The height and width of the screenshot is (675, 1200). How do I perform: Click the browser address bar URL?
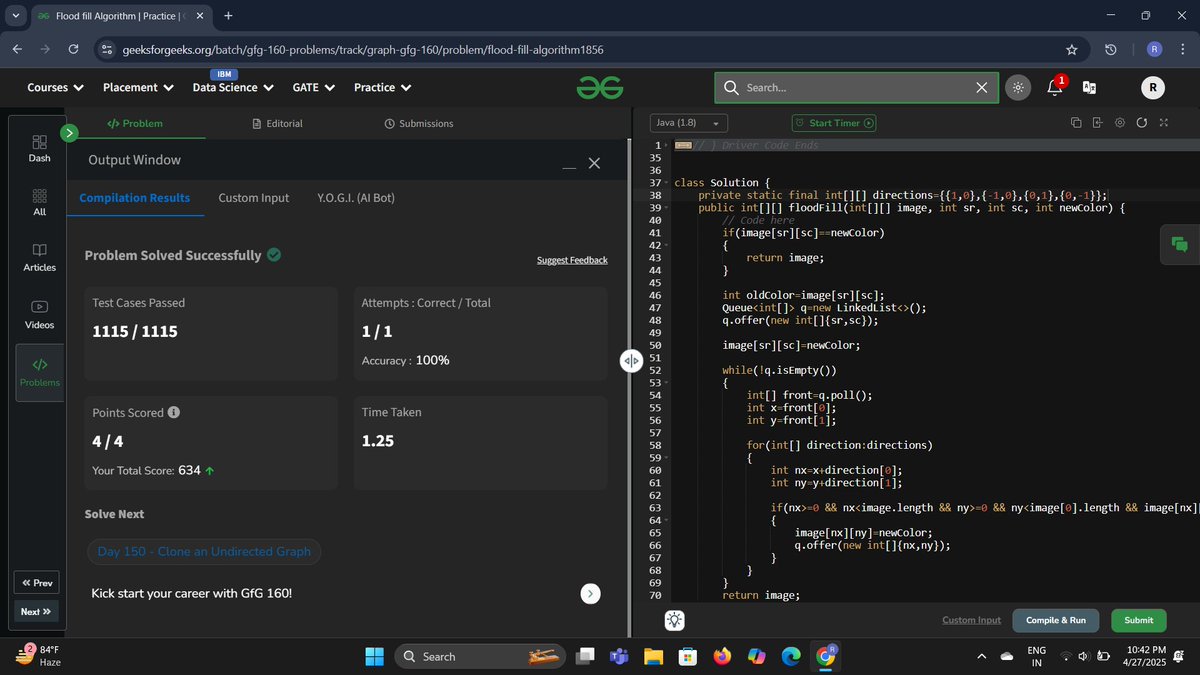point(362,49)
